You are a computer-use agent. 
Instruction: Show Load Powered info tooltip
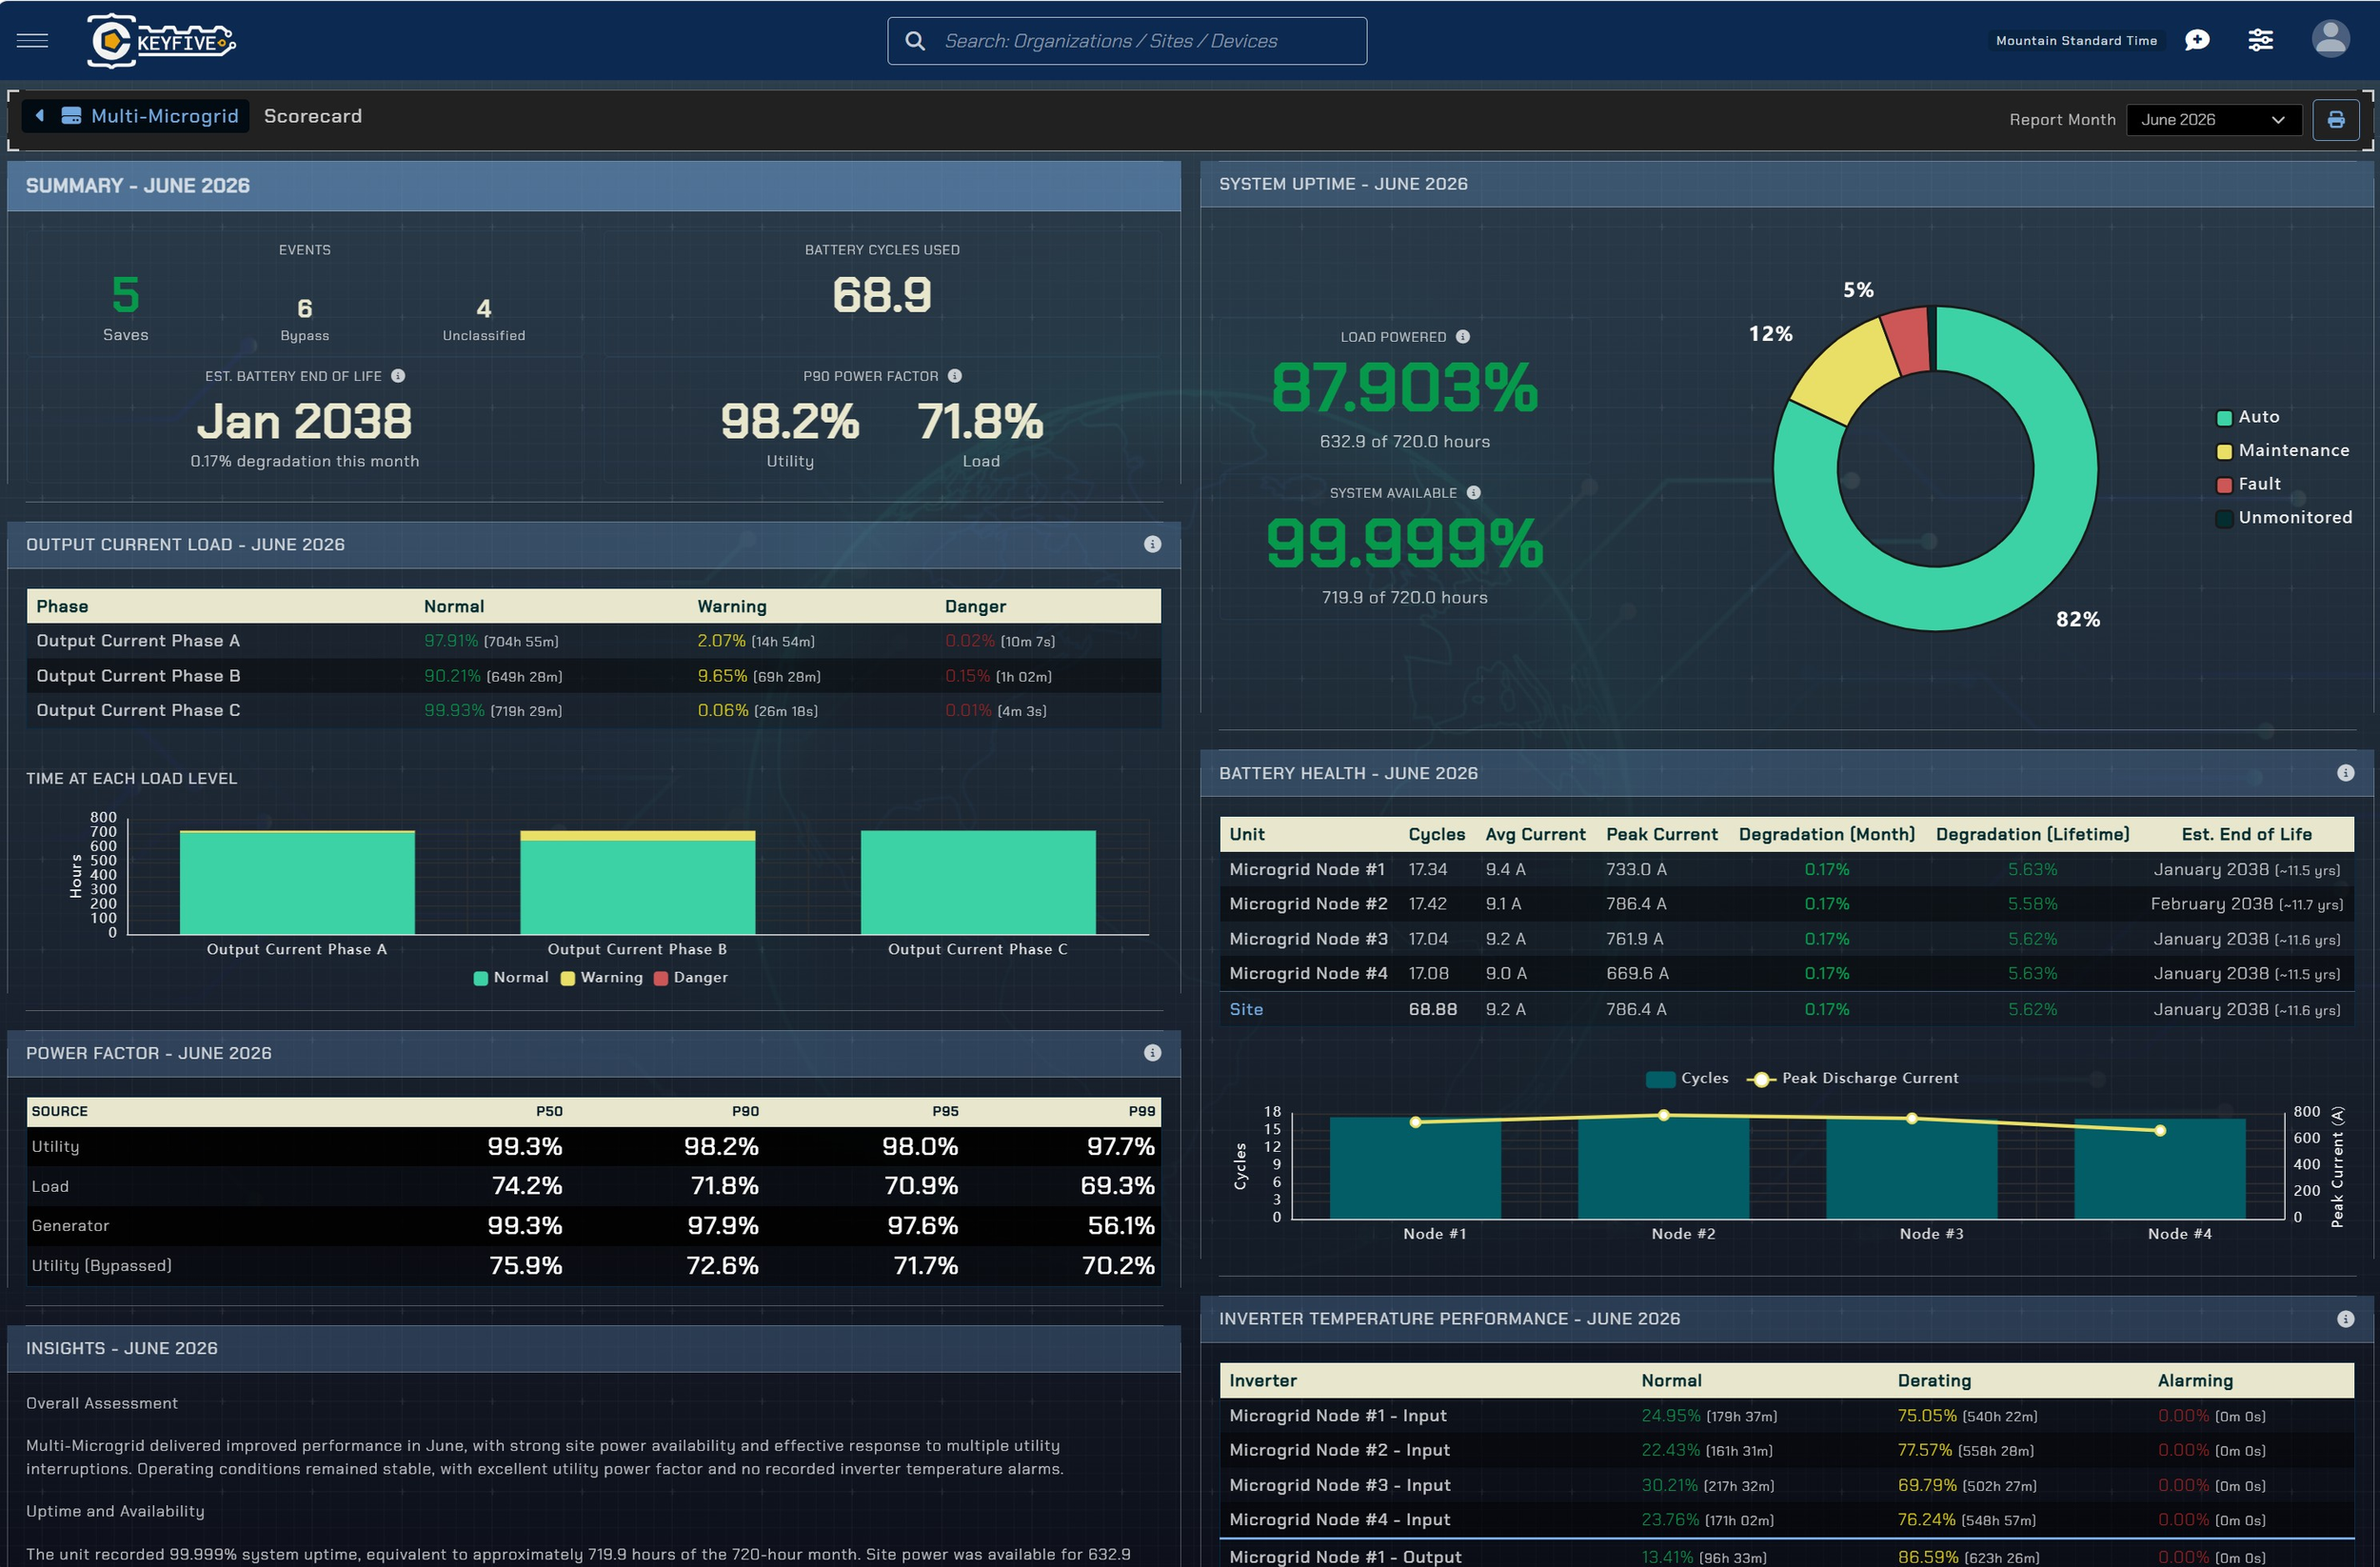coord(1463,337)
